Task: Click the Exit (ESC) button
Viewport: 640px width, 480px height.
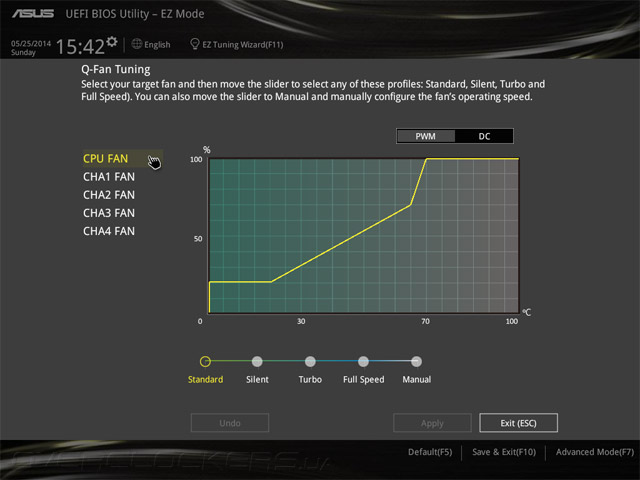Action: coord(518,423)
